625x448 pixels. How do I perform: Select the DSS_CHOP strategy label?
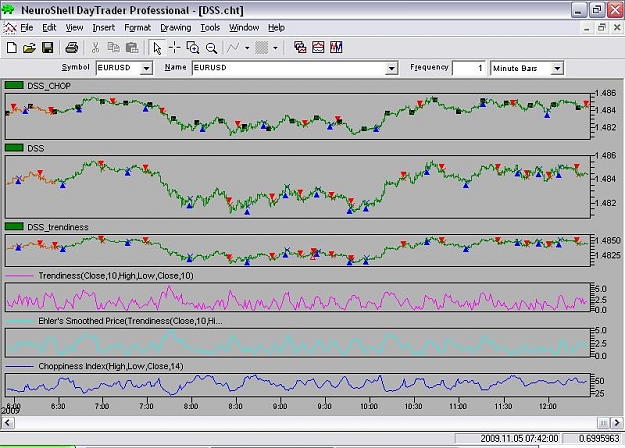pyautogui.click(x=49, y=86)
